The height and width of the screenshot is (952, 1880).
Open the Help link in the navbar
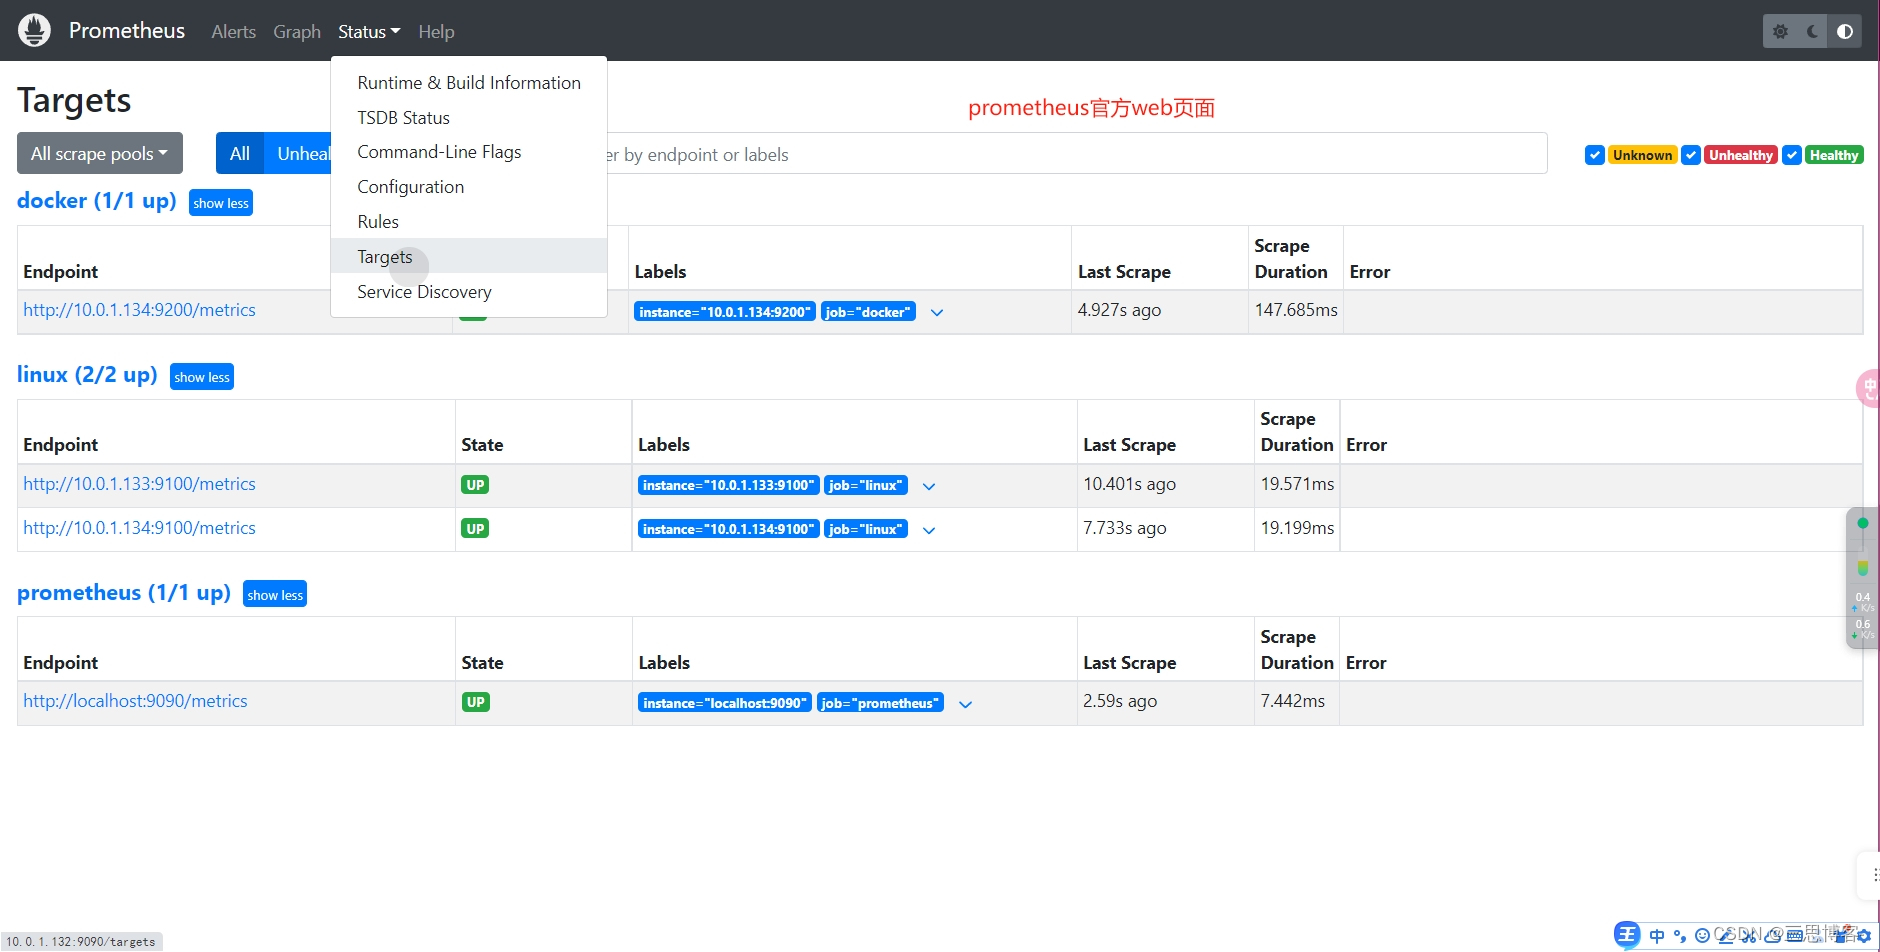click(436, 31)
